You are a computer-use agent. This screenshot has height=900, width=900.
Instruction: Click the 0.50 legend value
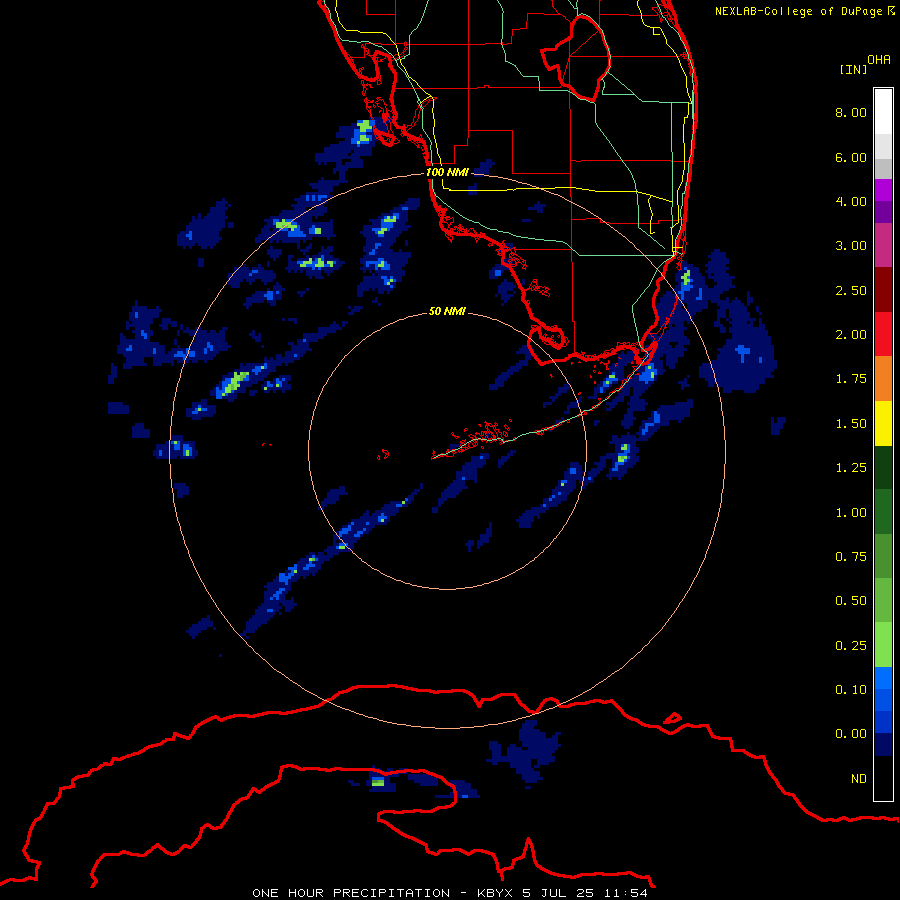851,601
